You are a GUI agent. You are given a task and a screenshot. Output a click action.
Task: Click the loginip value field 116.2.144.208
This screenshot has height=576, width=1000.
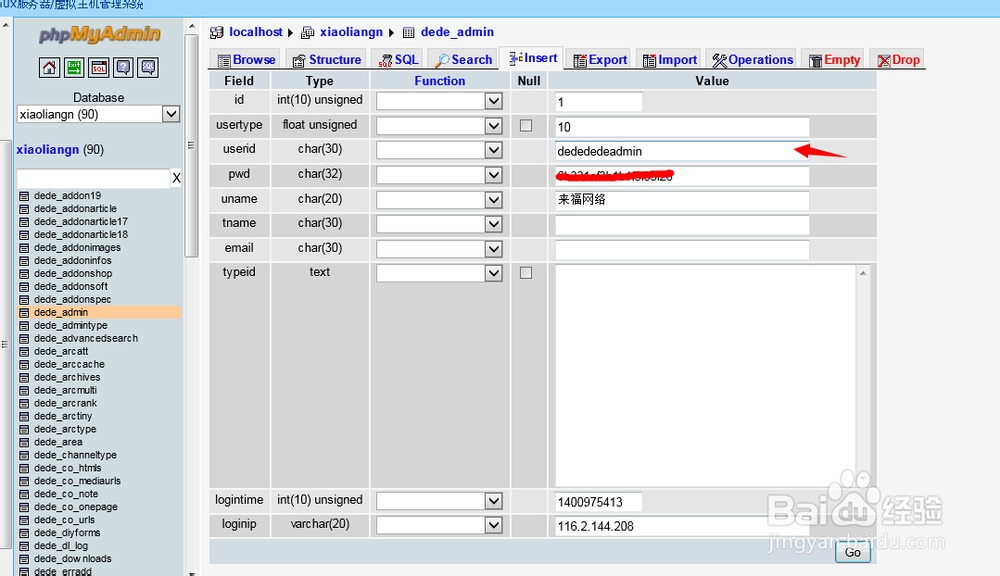tap(682, 526)
